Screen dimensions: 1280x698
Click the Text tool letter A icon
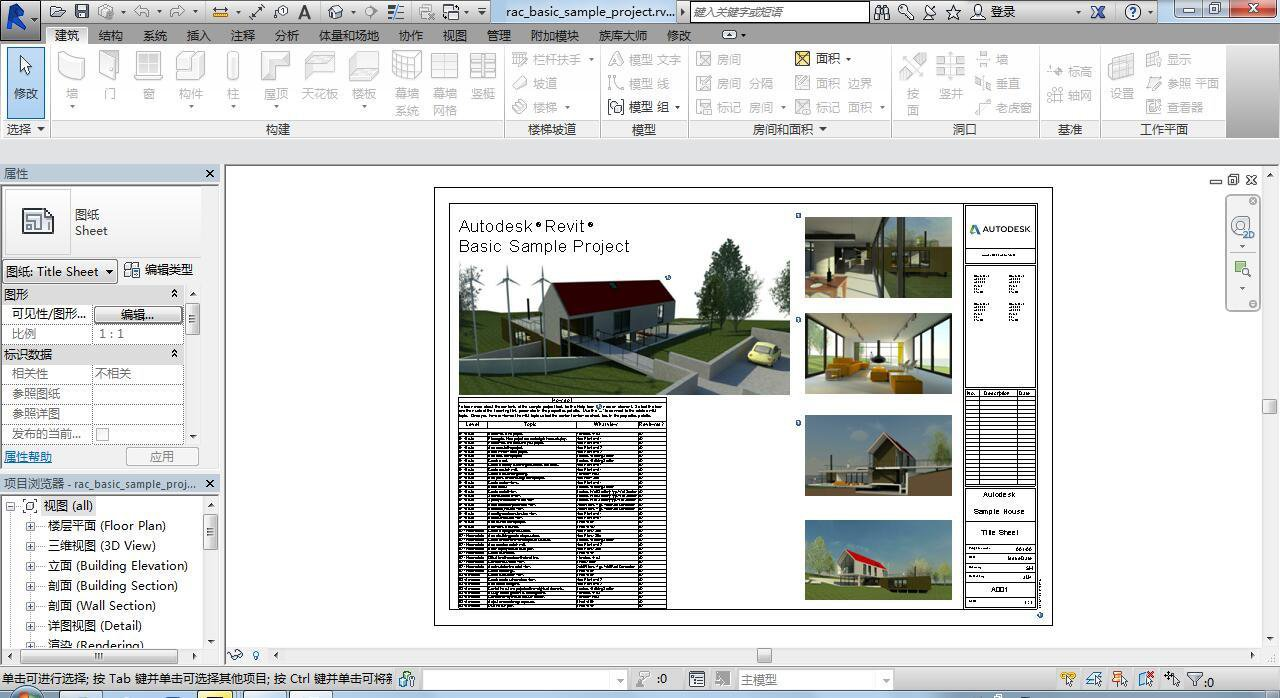[x=304, y=12]
